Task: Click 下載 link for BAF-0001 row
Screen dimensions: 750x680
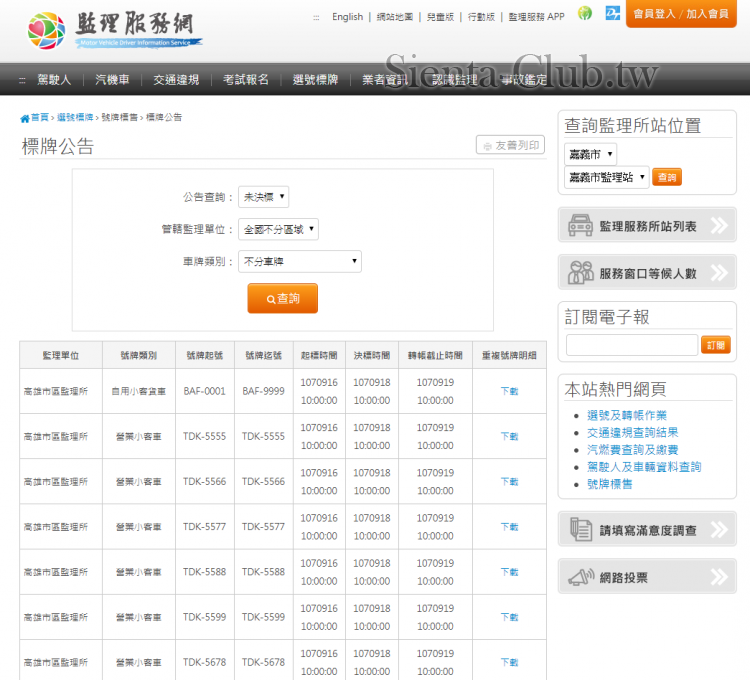Action: 509,391
